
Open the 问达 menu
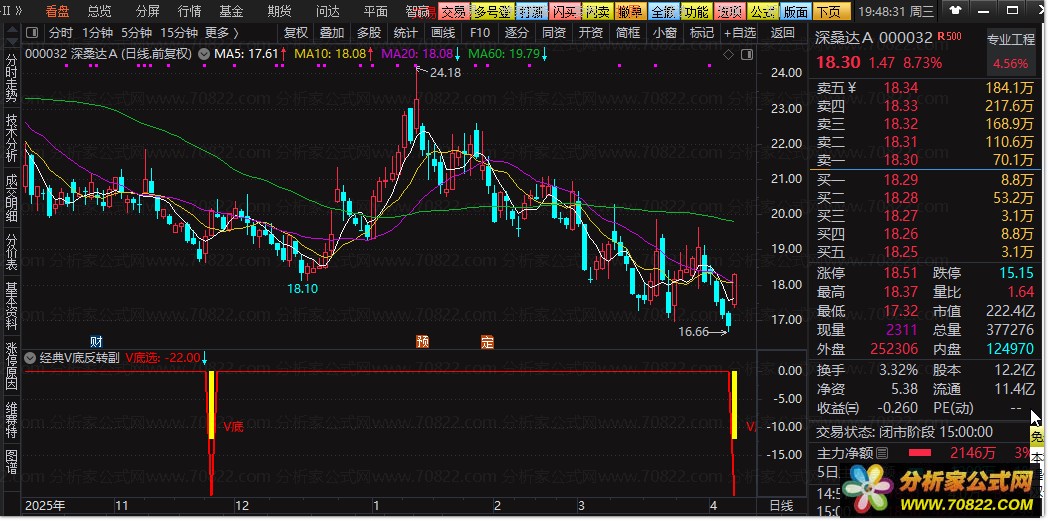click(x=327, y=11)
